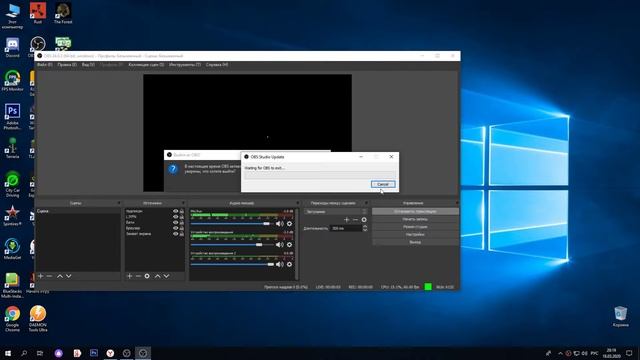Toggle lock for Браузер source

[x=182, y=228]
